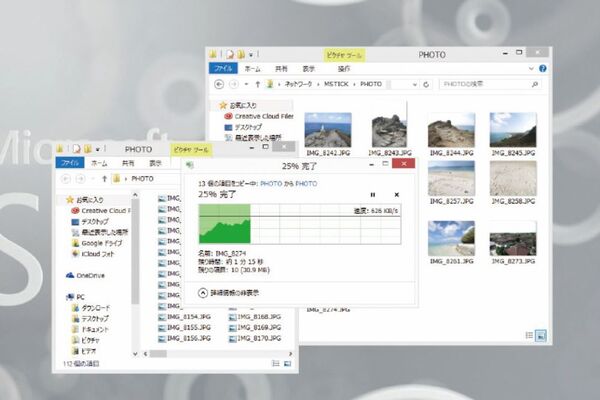The height and width of the screenshot is (400, 600).
Task: Open ピクチャ folder under PC
Action: pyautogui.click(x=86, y=340)
